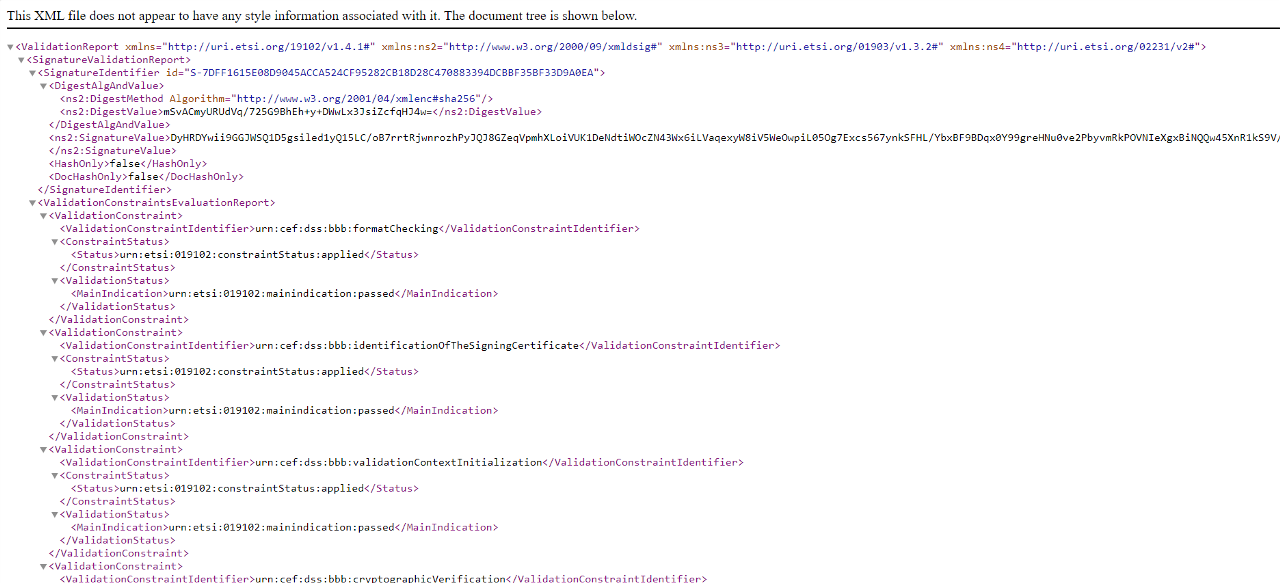Collapse ConstraintStatus under the validationContextInitialization constraint
Image resolution: width=1280 pixels, height=583 pixels.
pyautogui.click(x=55, y=476)
